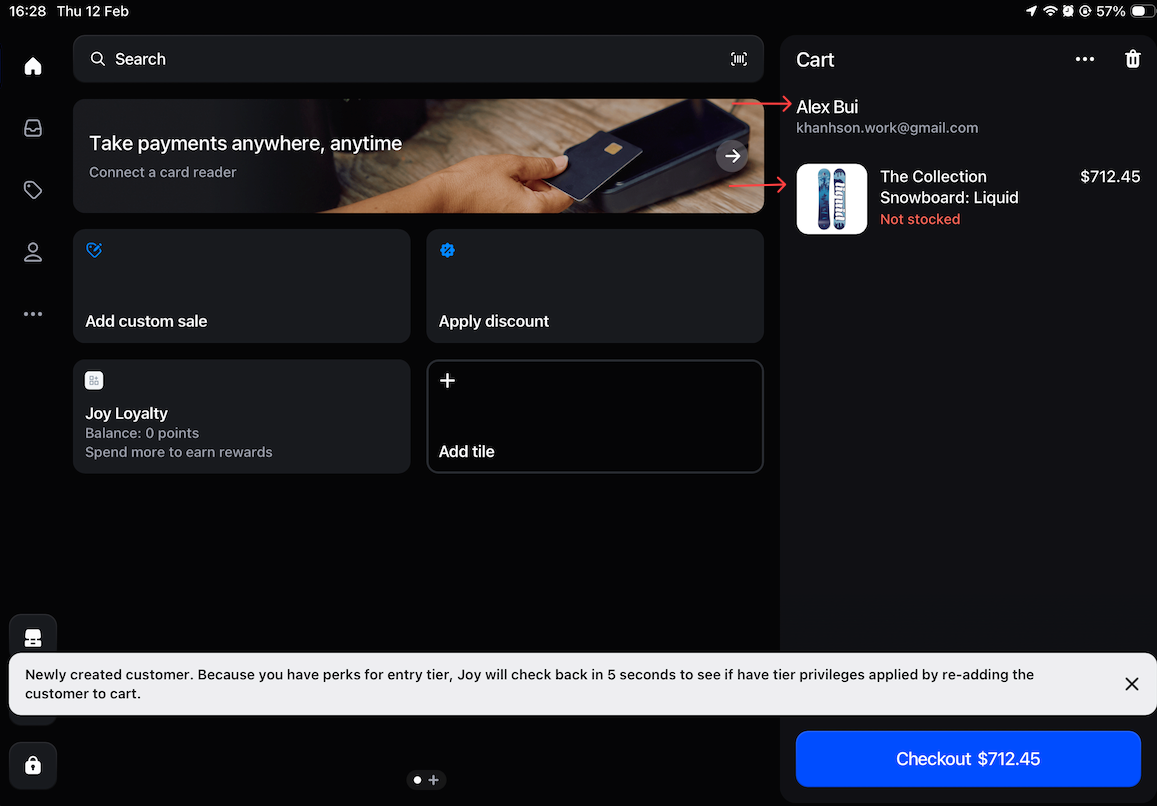Dismiss the newly created customer notification

1131,684
